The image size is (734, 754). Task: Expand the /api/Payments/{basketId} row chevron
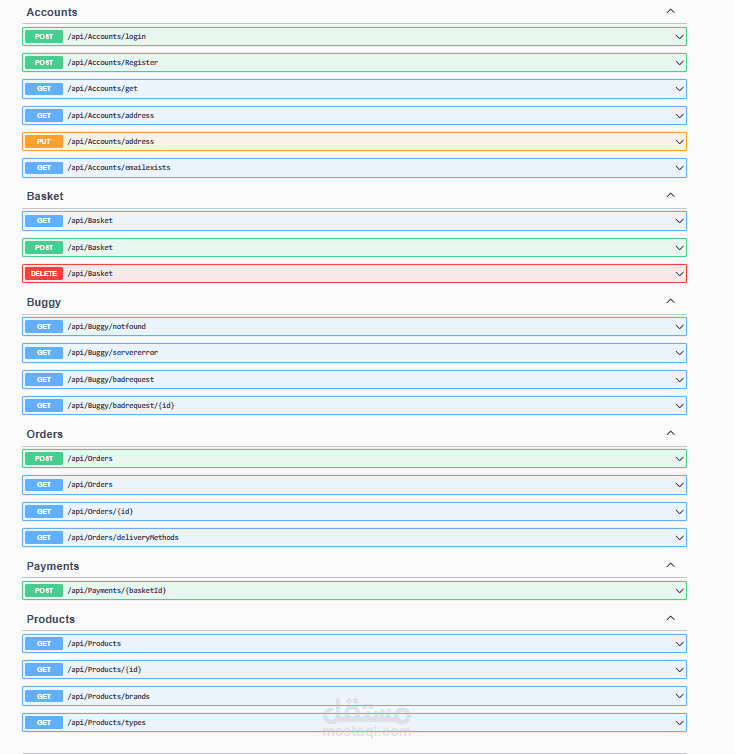(x=679, y=591)
